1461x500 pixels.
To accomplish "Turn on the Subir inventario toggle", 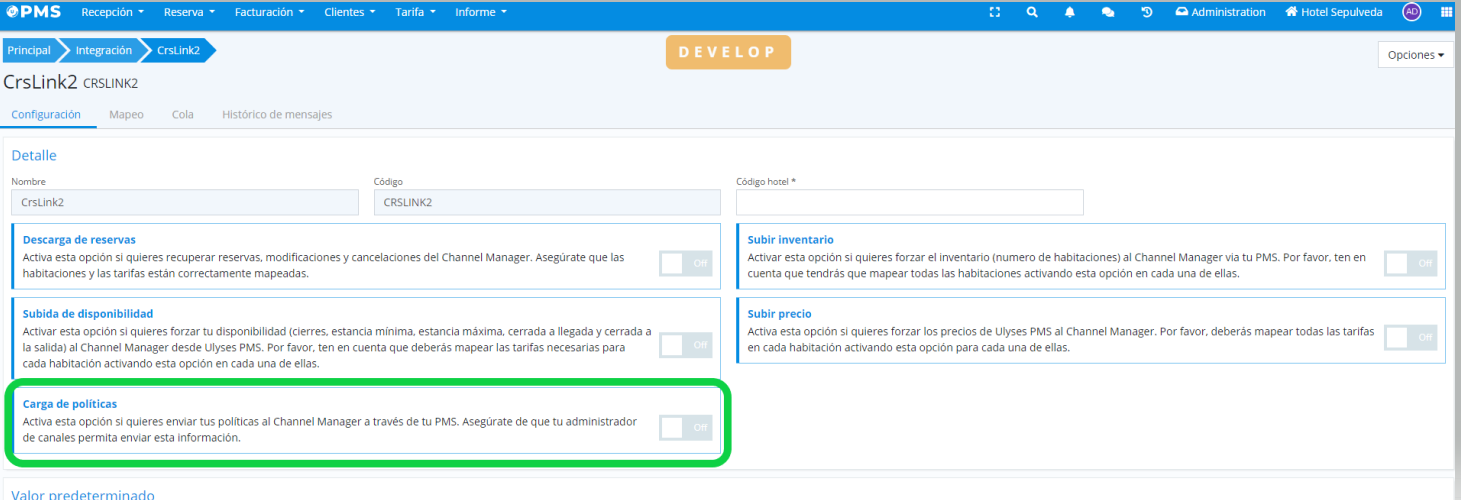I will [x=1410, y=263].
